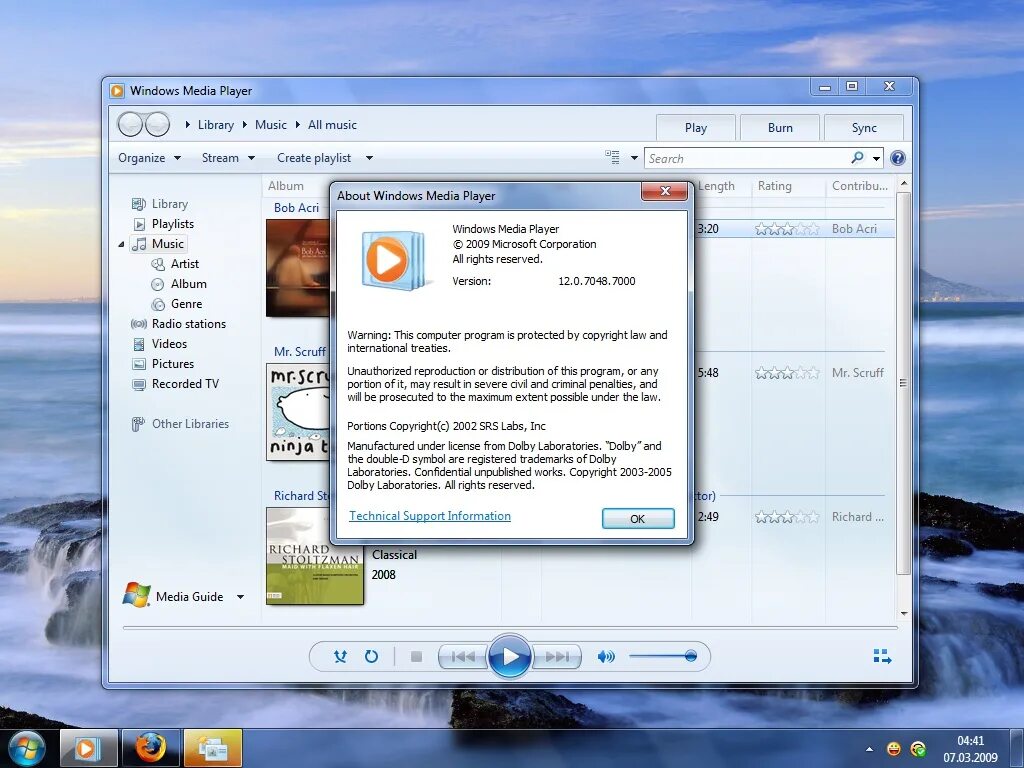Switch to the Play tab

(696, 127)
